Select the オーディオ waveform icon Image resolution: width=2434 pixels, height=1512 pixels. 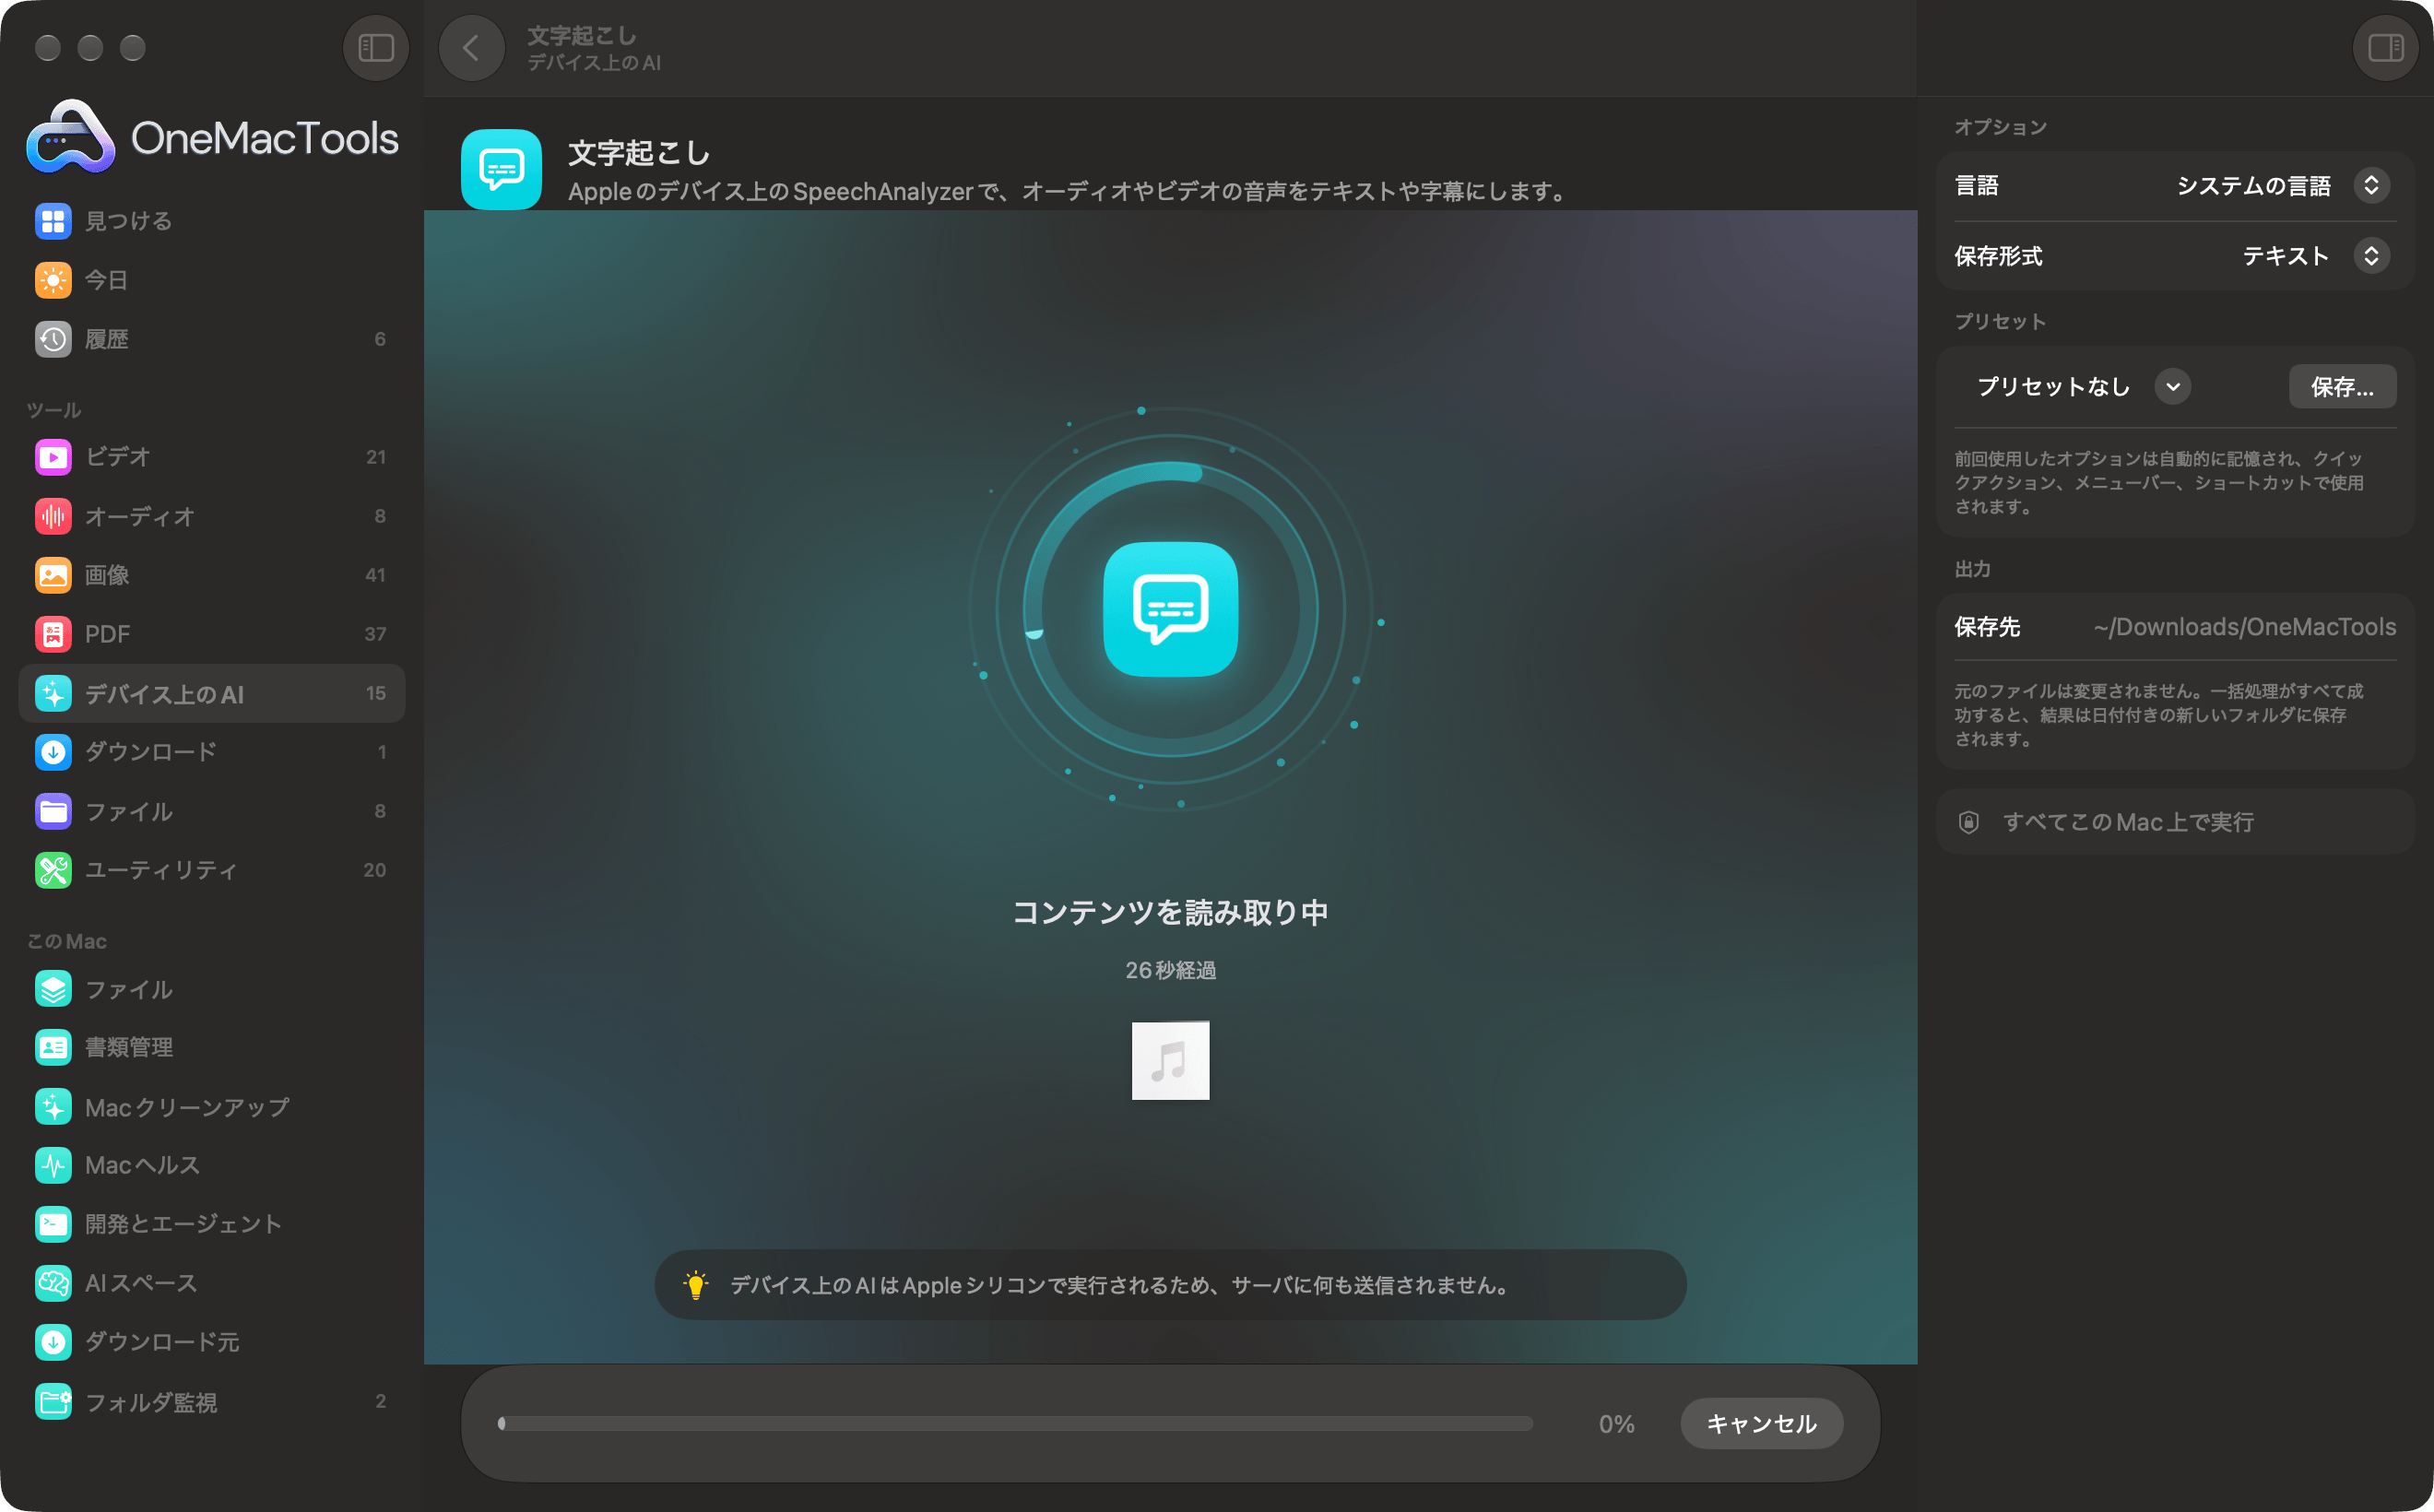pos(53,516)
